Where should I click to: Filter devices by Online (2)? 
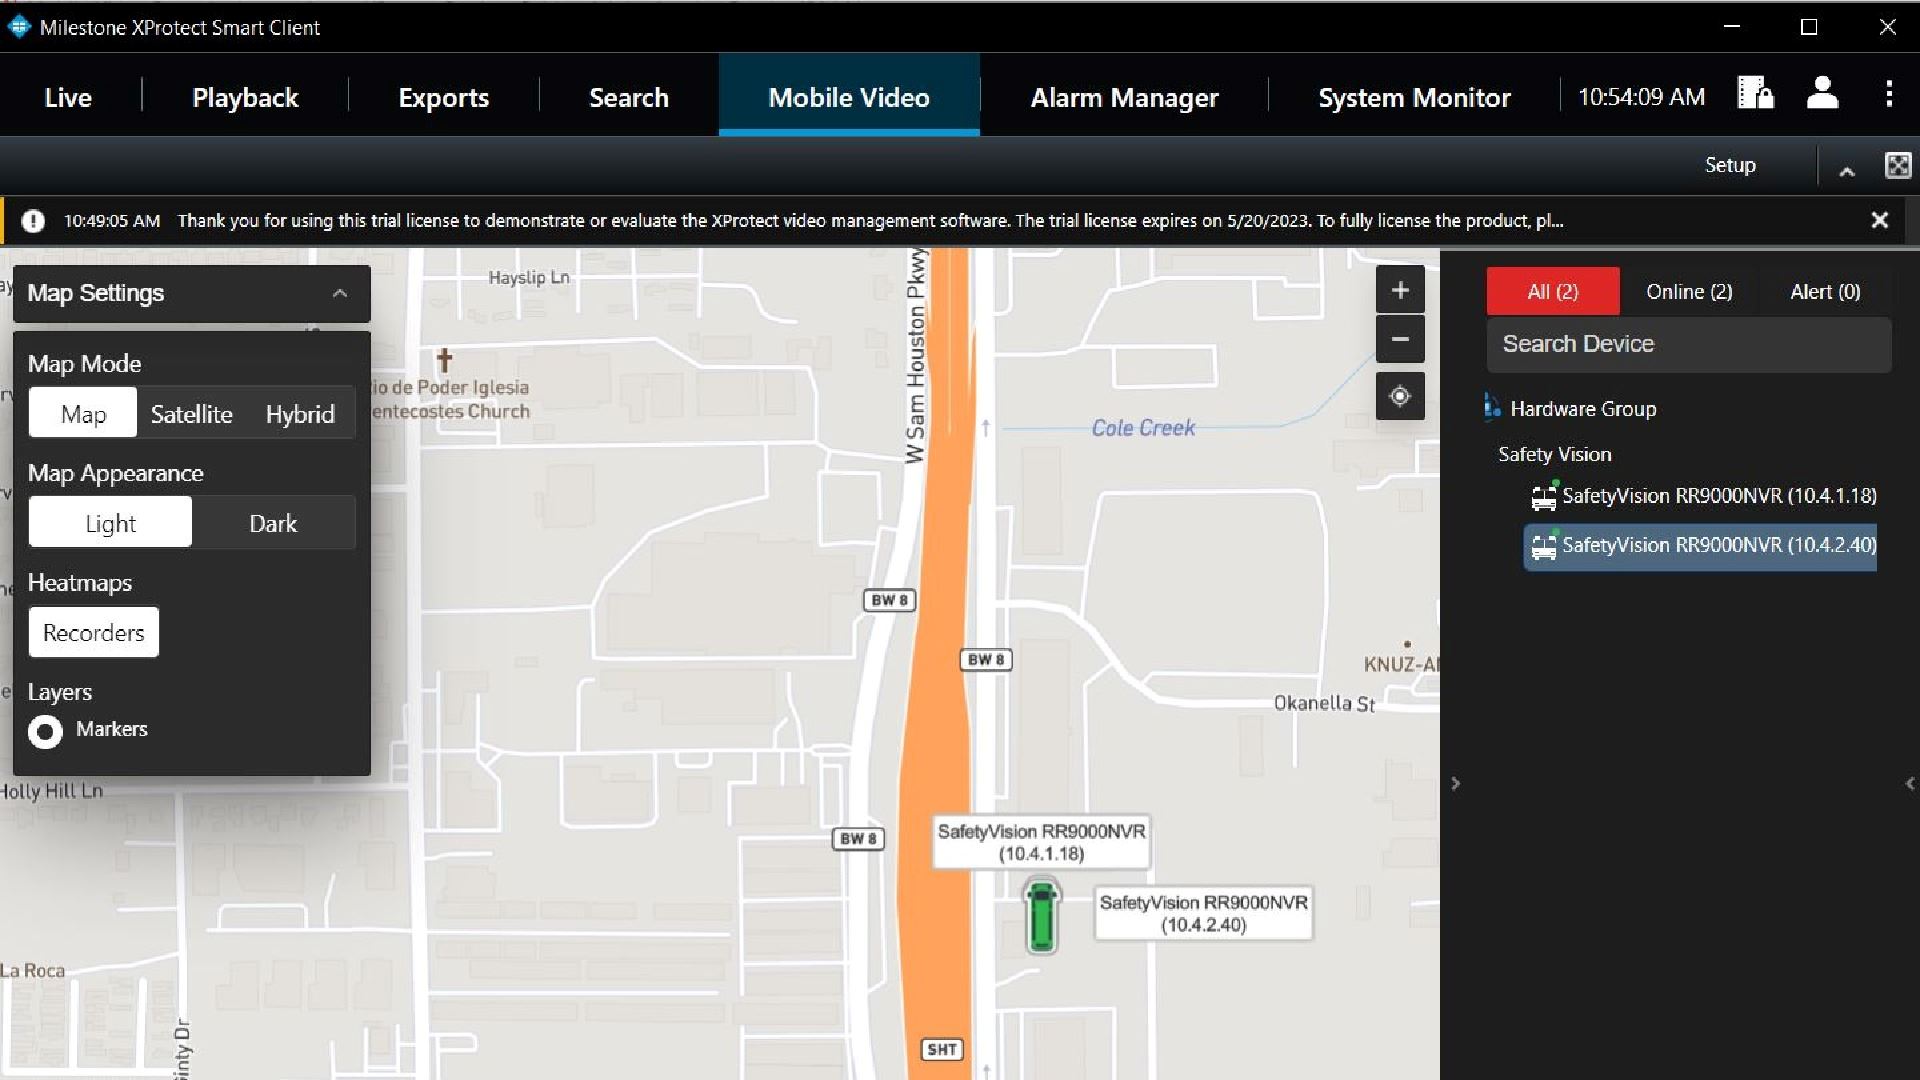(1689, 291)
